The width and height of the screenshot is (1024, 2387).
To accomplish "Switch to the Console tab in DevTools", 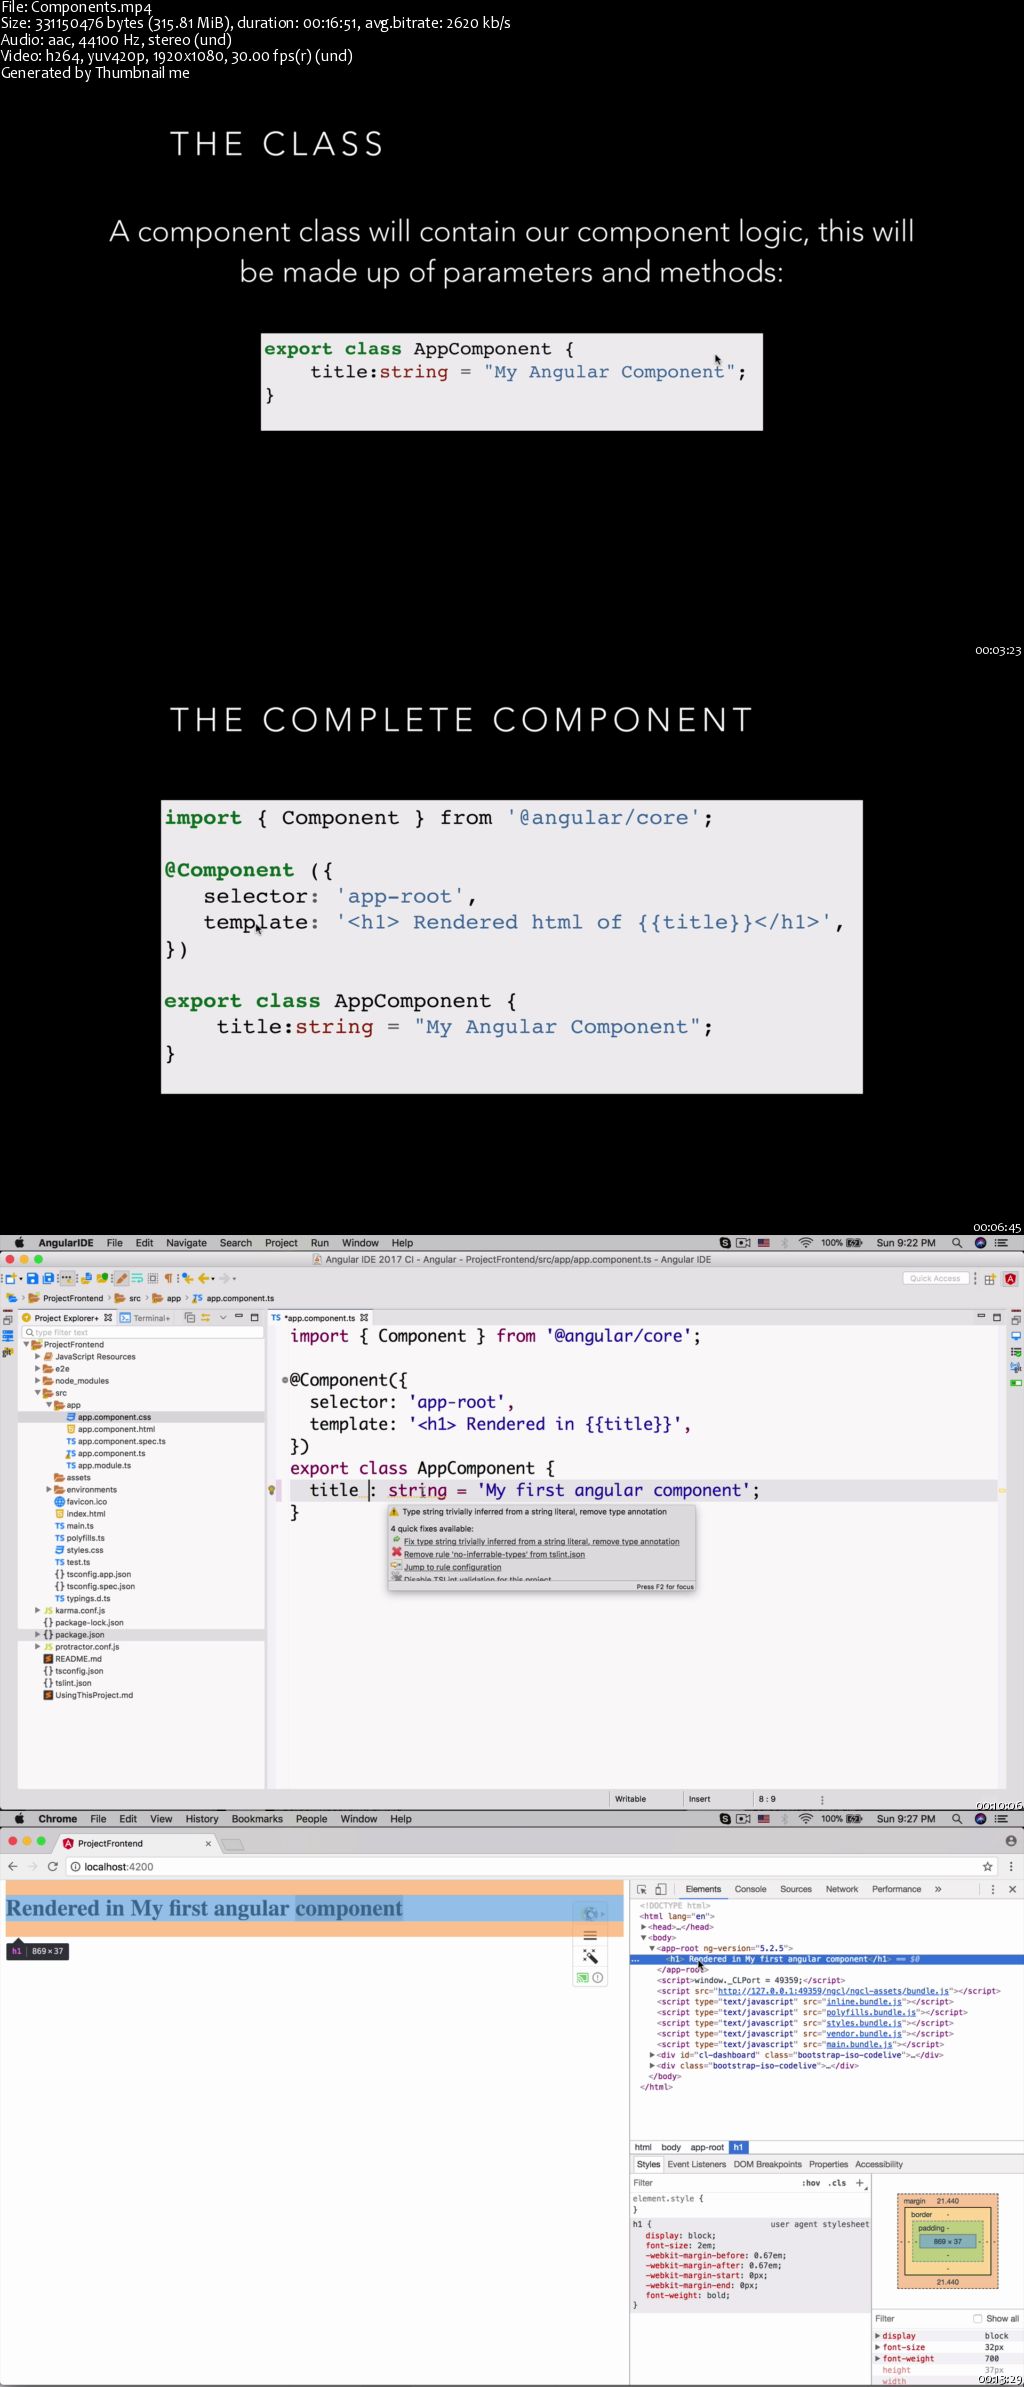I will [750, 1890].
